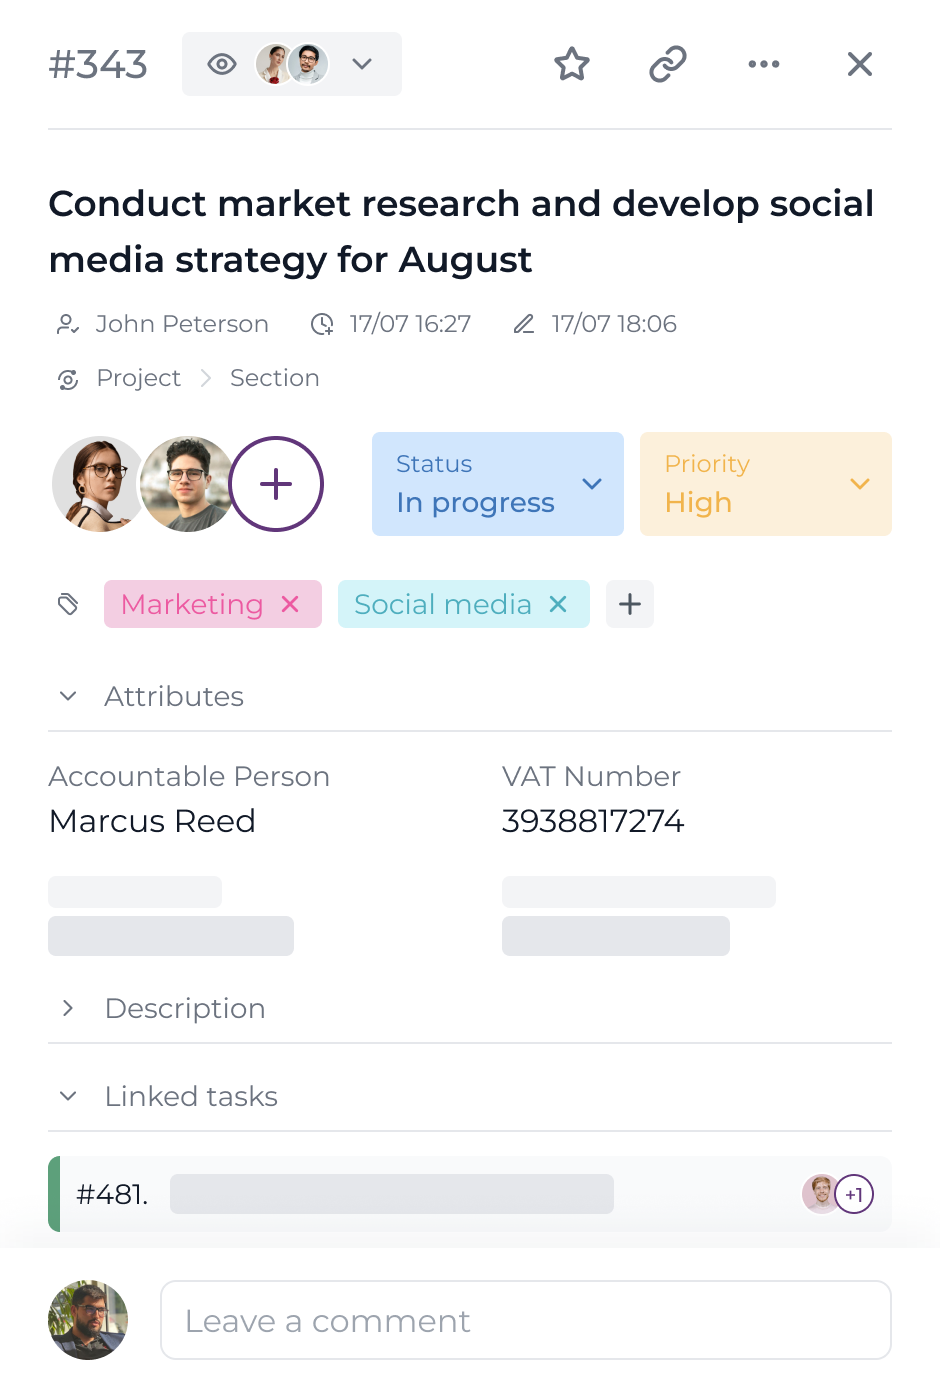Open the Project breadcrumb link

click(x=138, y=378)
